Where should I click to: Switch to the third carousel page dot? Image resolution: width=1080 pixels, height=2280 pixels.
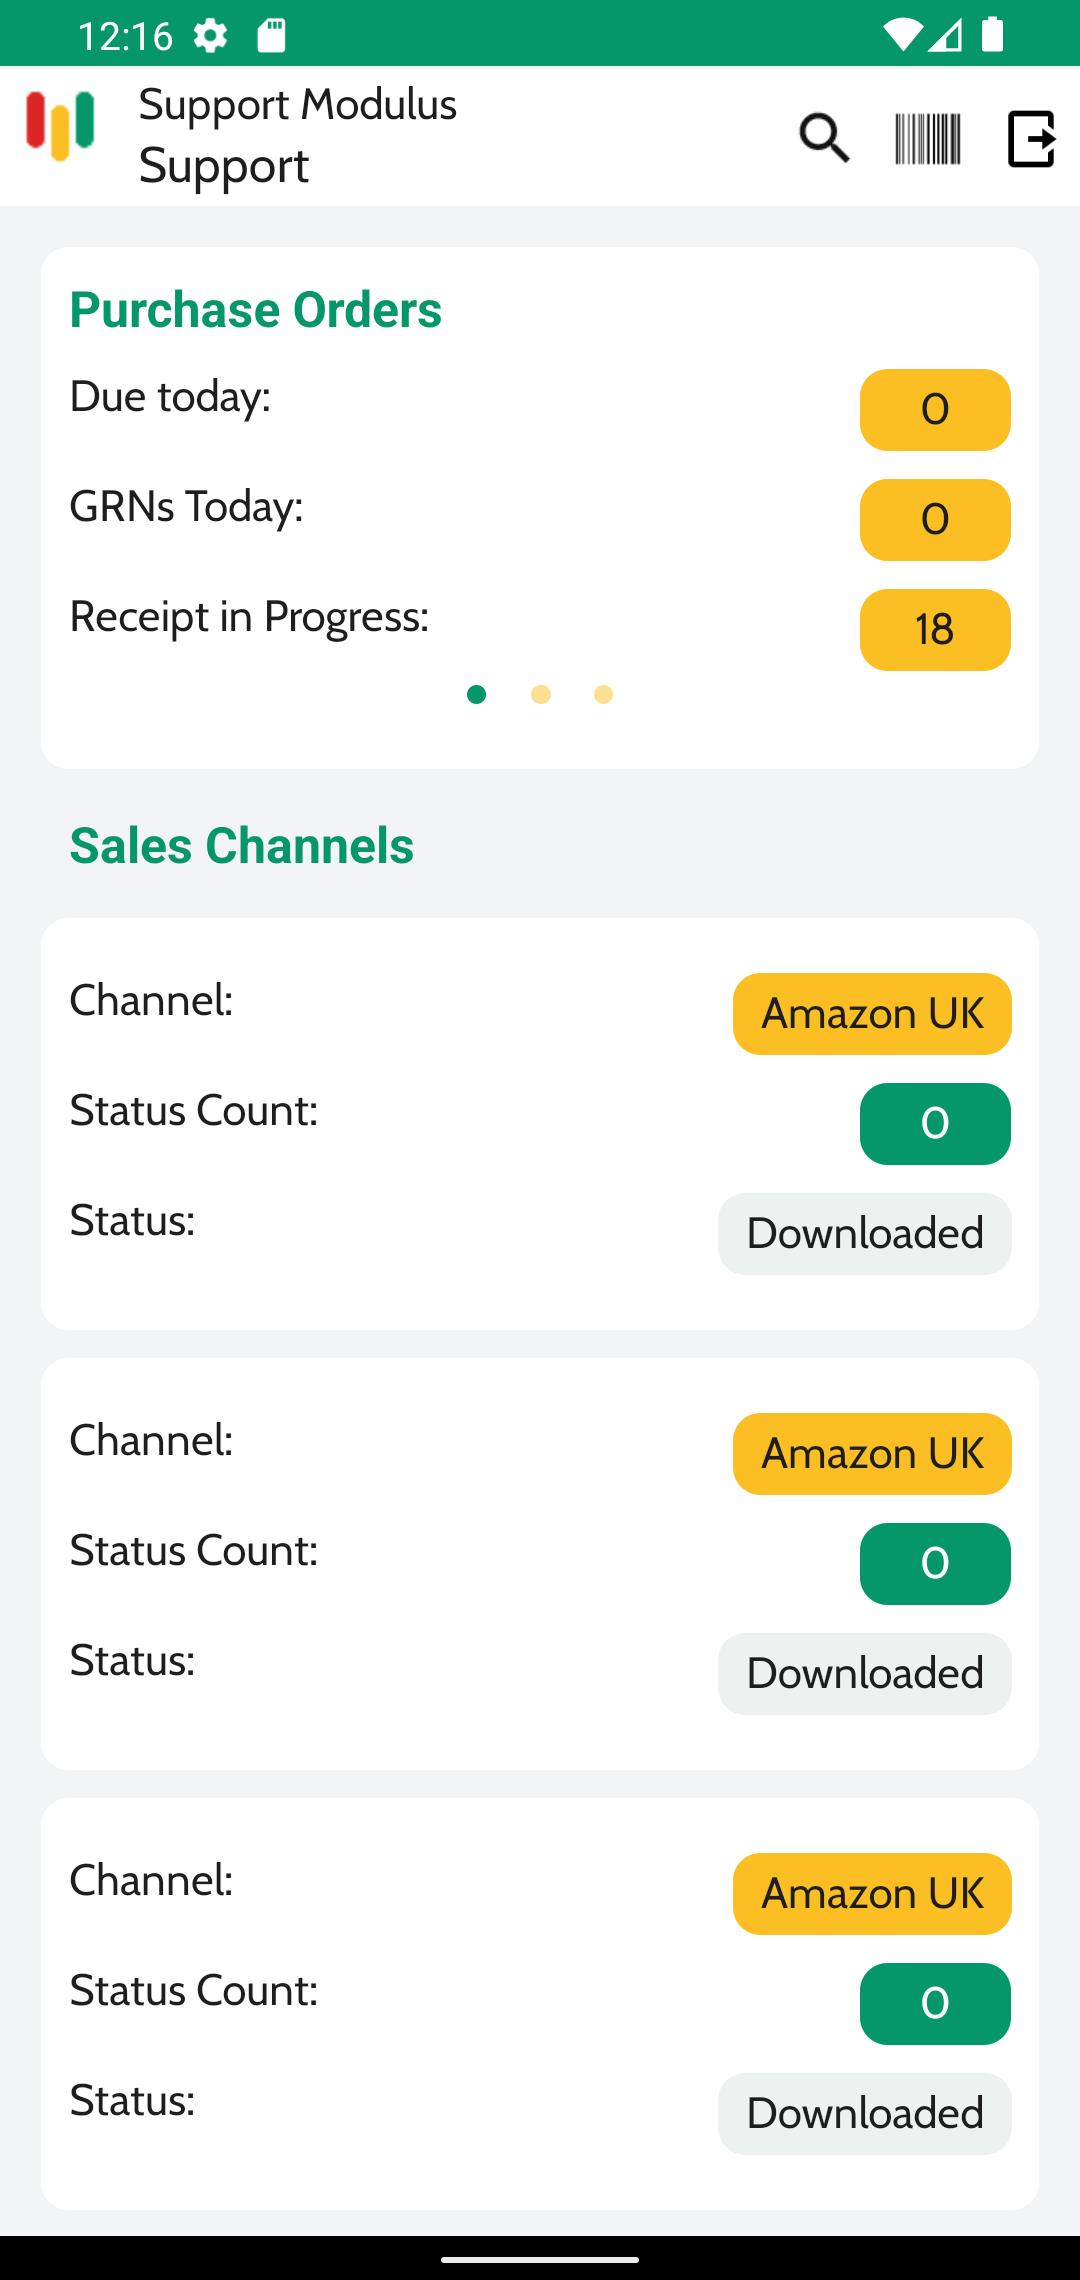click(x=603, y=694)
